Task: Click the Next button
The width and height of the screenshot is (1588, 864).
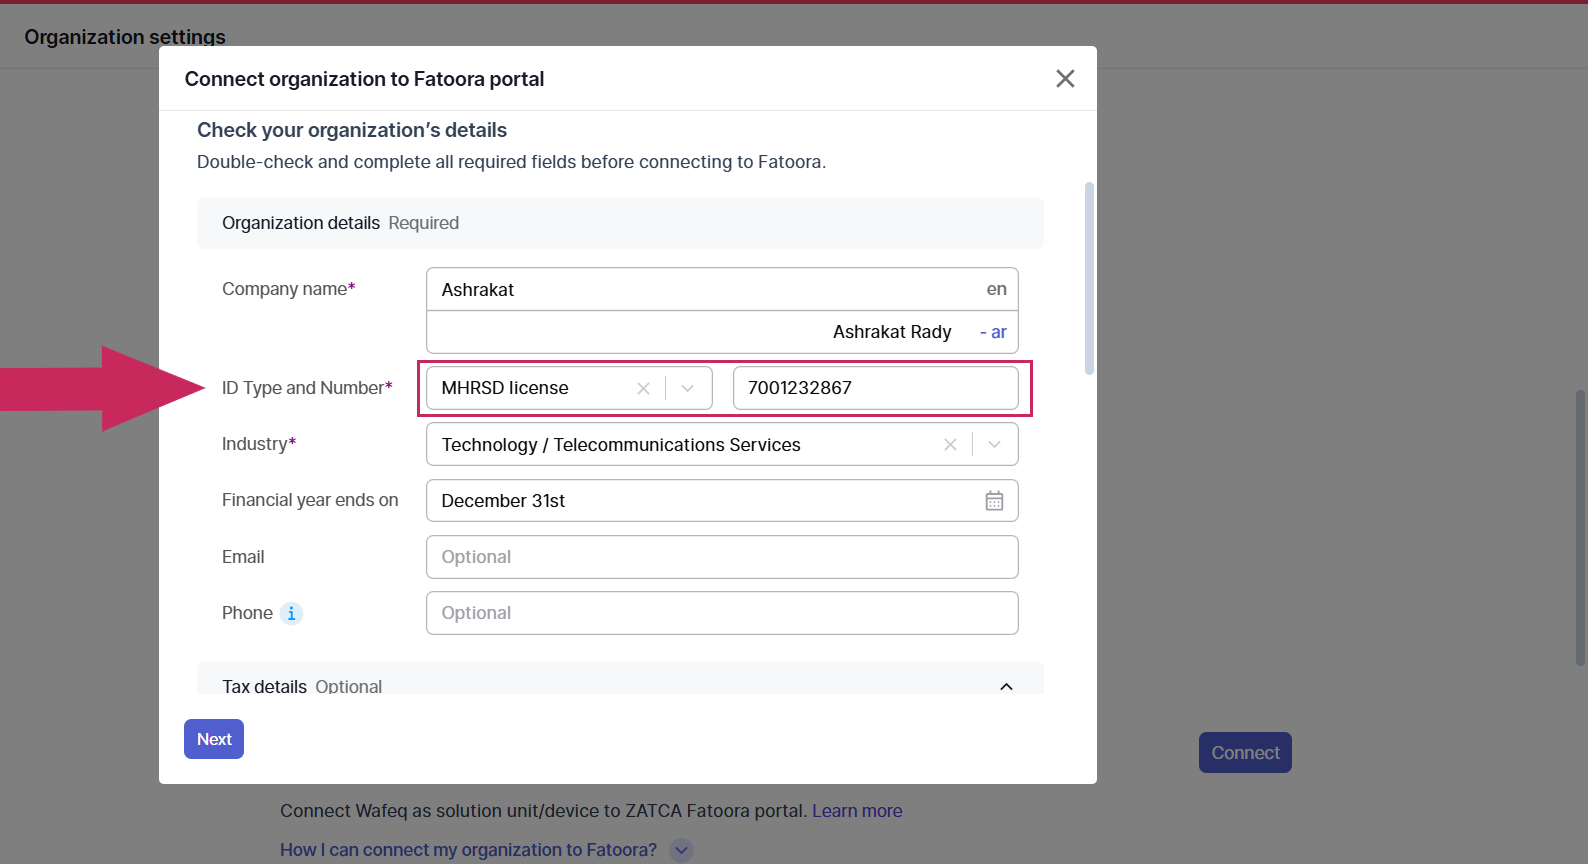Action: [x=214, y=739]
